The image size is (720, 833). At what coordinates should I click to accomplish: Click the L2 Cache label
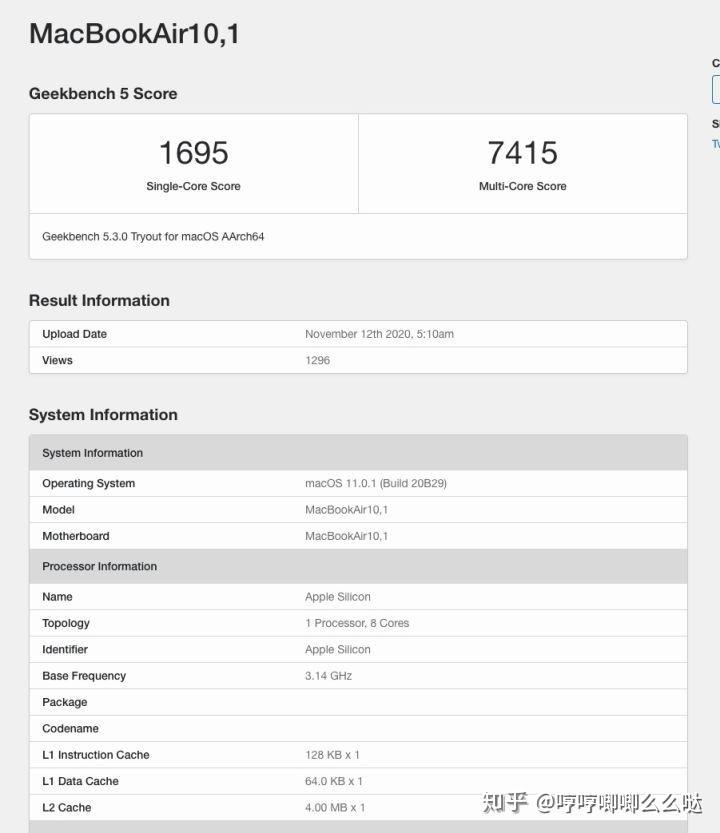pyautogui.click(x=67, y=808)
